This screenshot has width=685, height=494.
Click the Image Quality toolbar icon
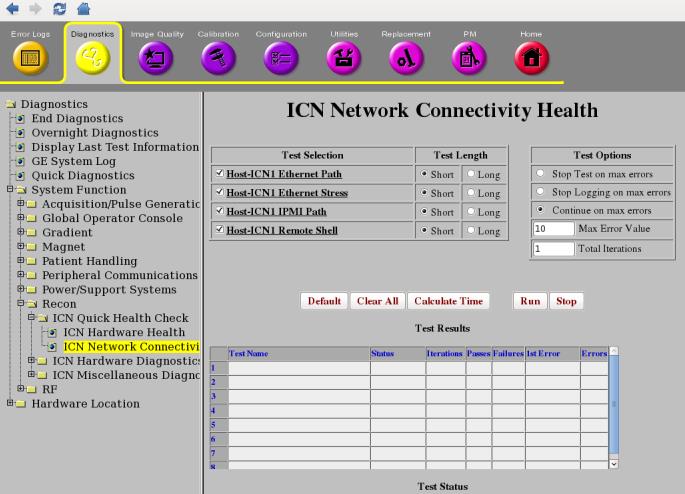(158, 59)
